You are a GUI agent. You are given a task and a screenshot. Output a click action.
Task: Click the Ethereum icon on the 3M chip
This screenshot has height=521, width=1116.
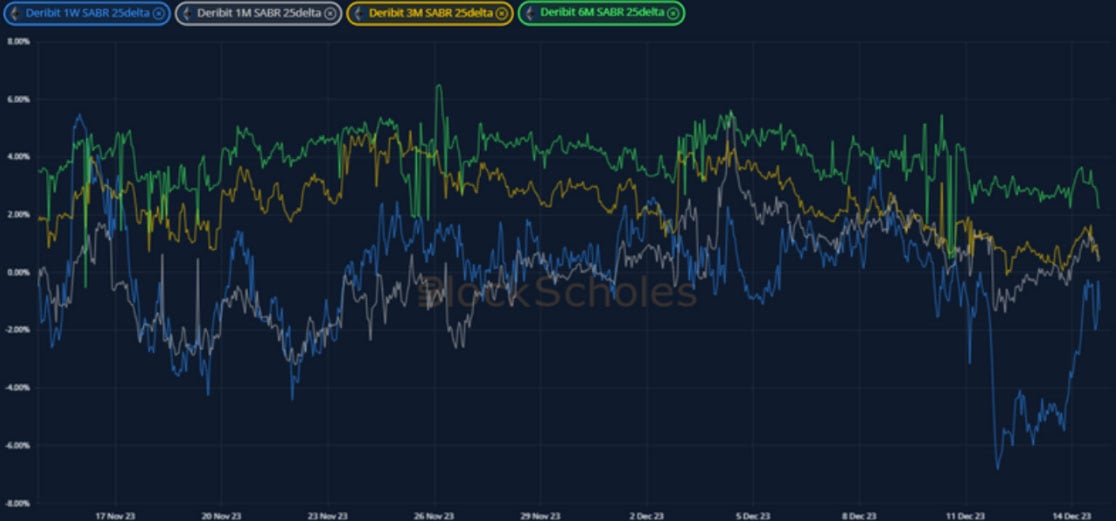pyautogui.click(x=356, y=13)
